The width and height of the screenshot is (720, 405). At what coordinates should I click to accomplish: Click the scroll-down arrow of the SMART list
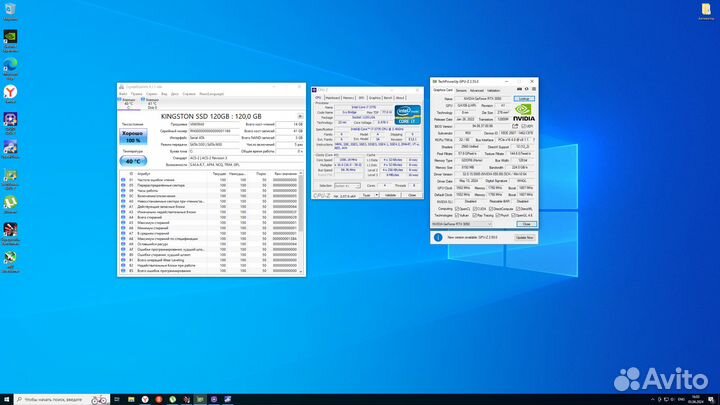tap(301, 271)
